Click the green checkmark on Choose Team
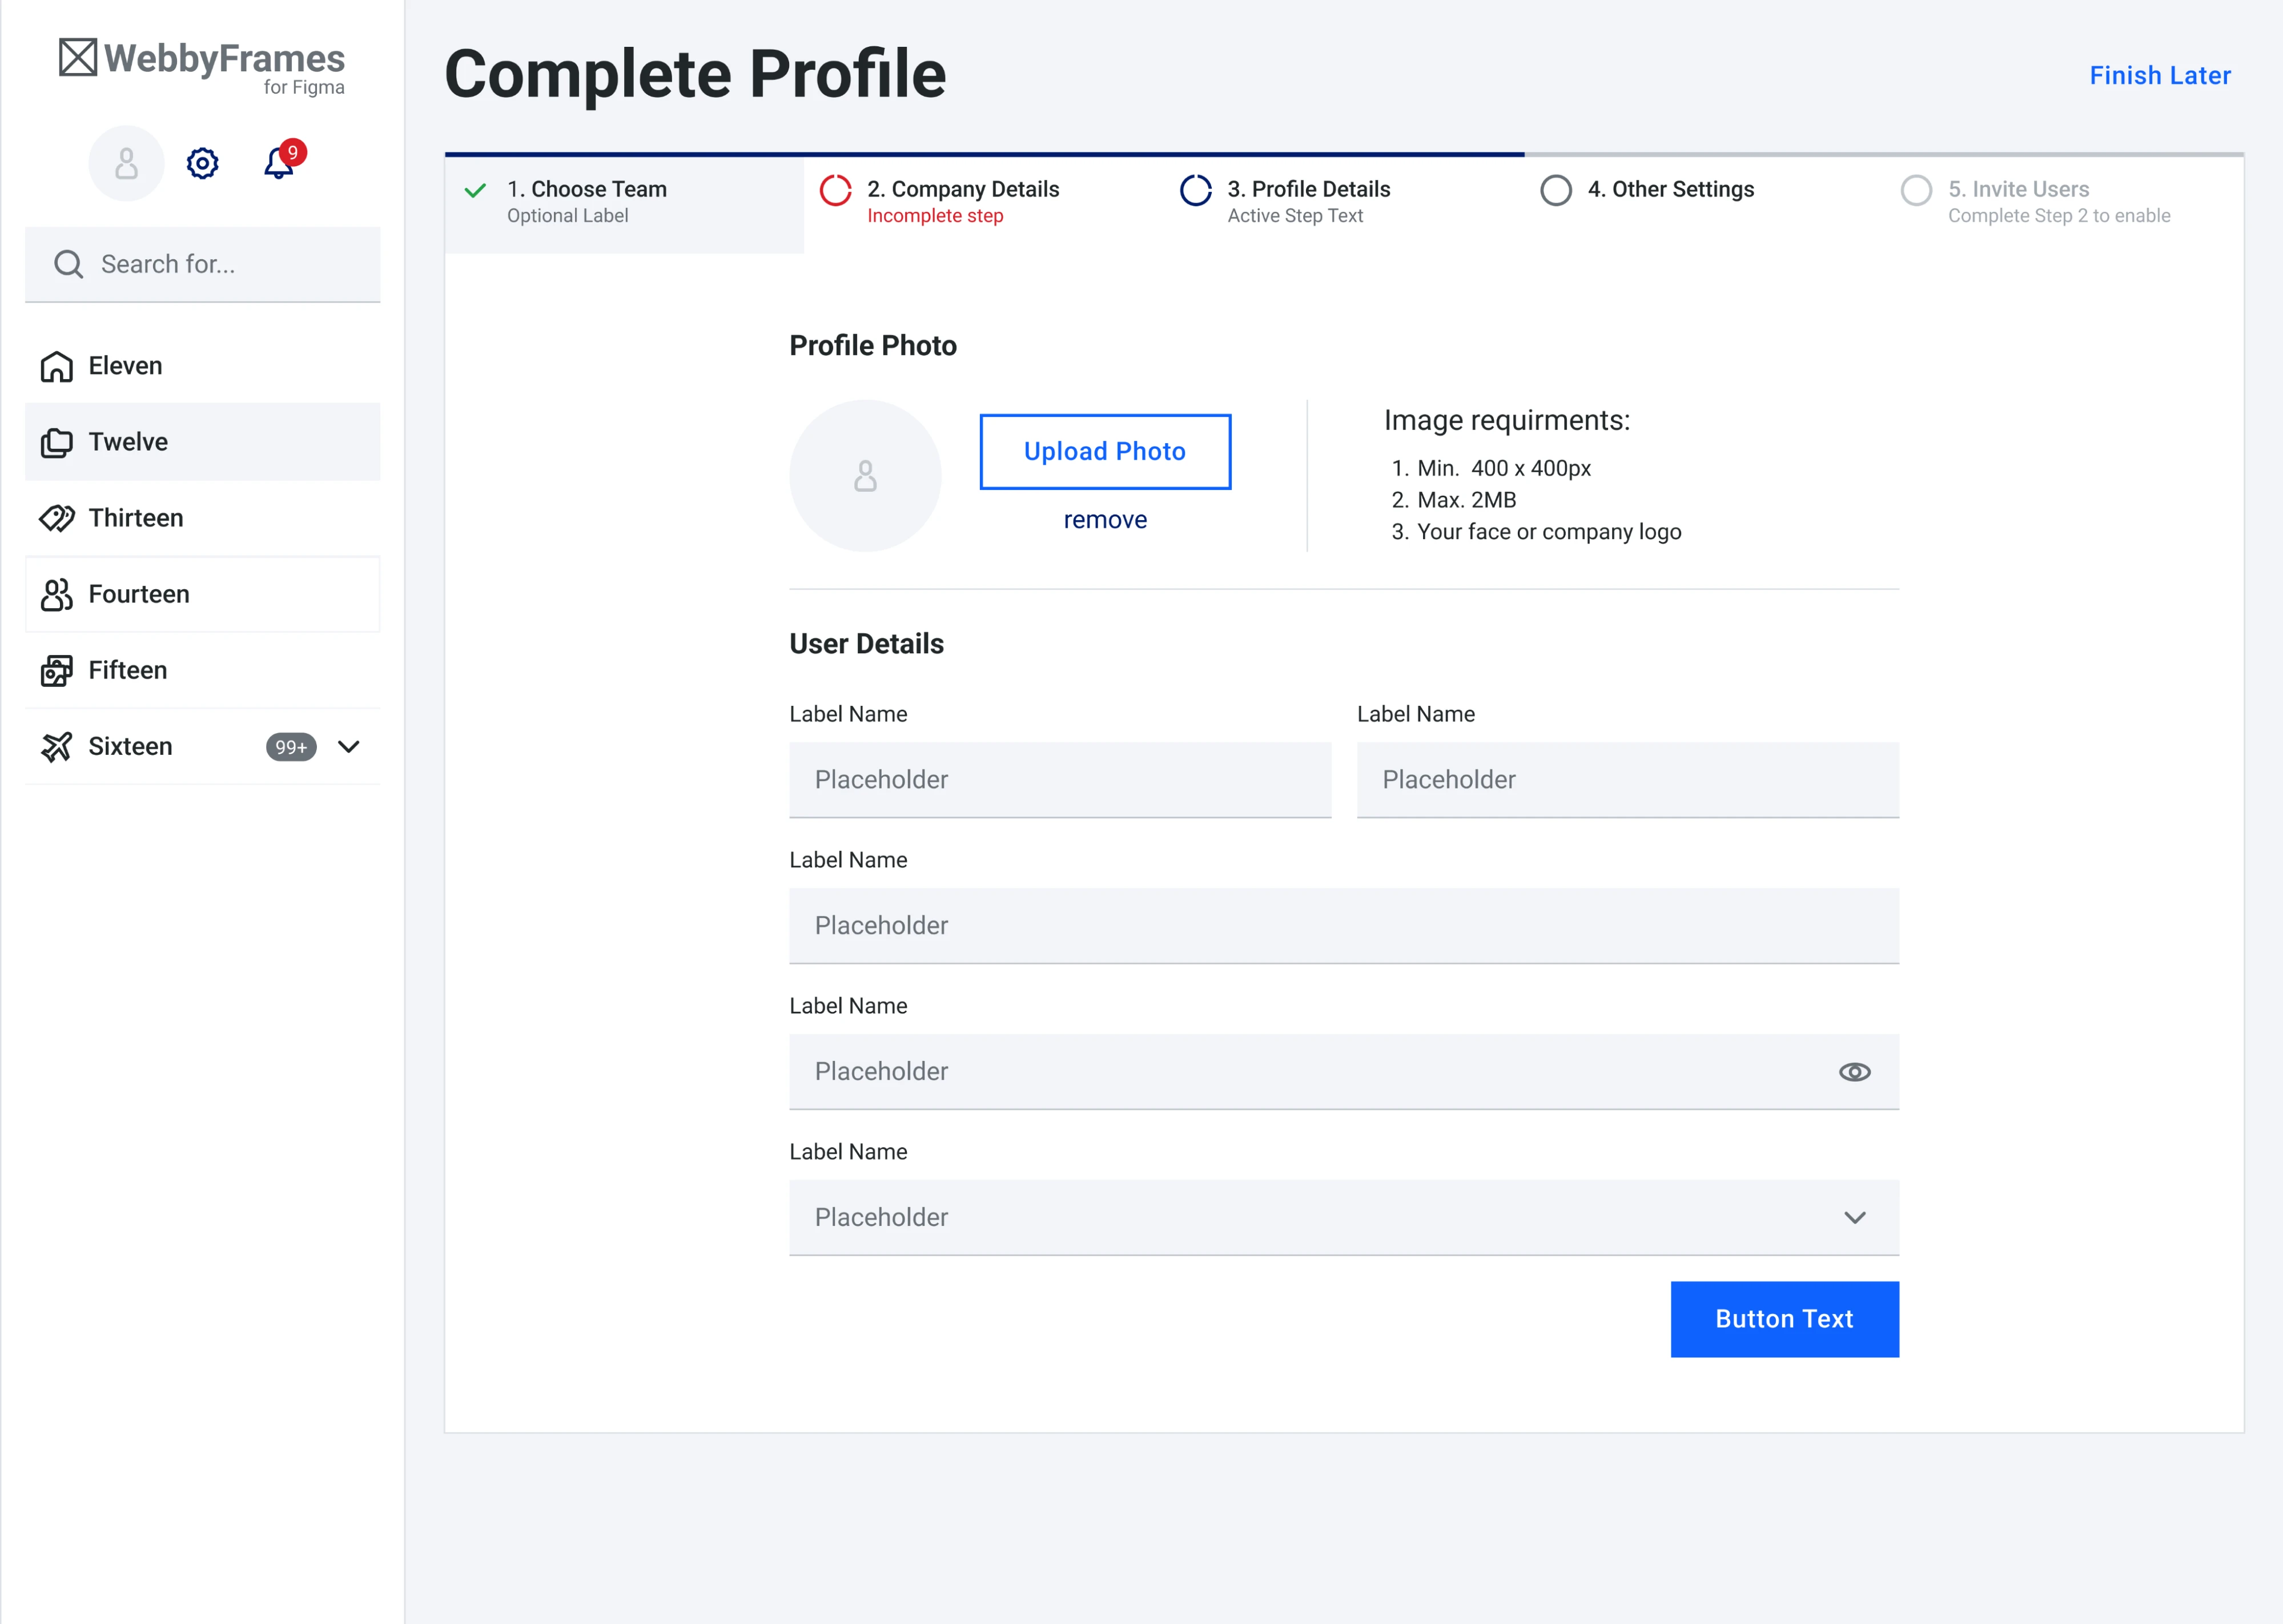Image resolution: width=2283 pixels, height=1624 pixels. (x=475, y=189)
